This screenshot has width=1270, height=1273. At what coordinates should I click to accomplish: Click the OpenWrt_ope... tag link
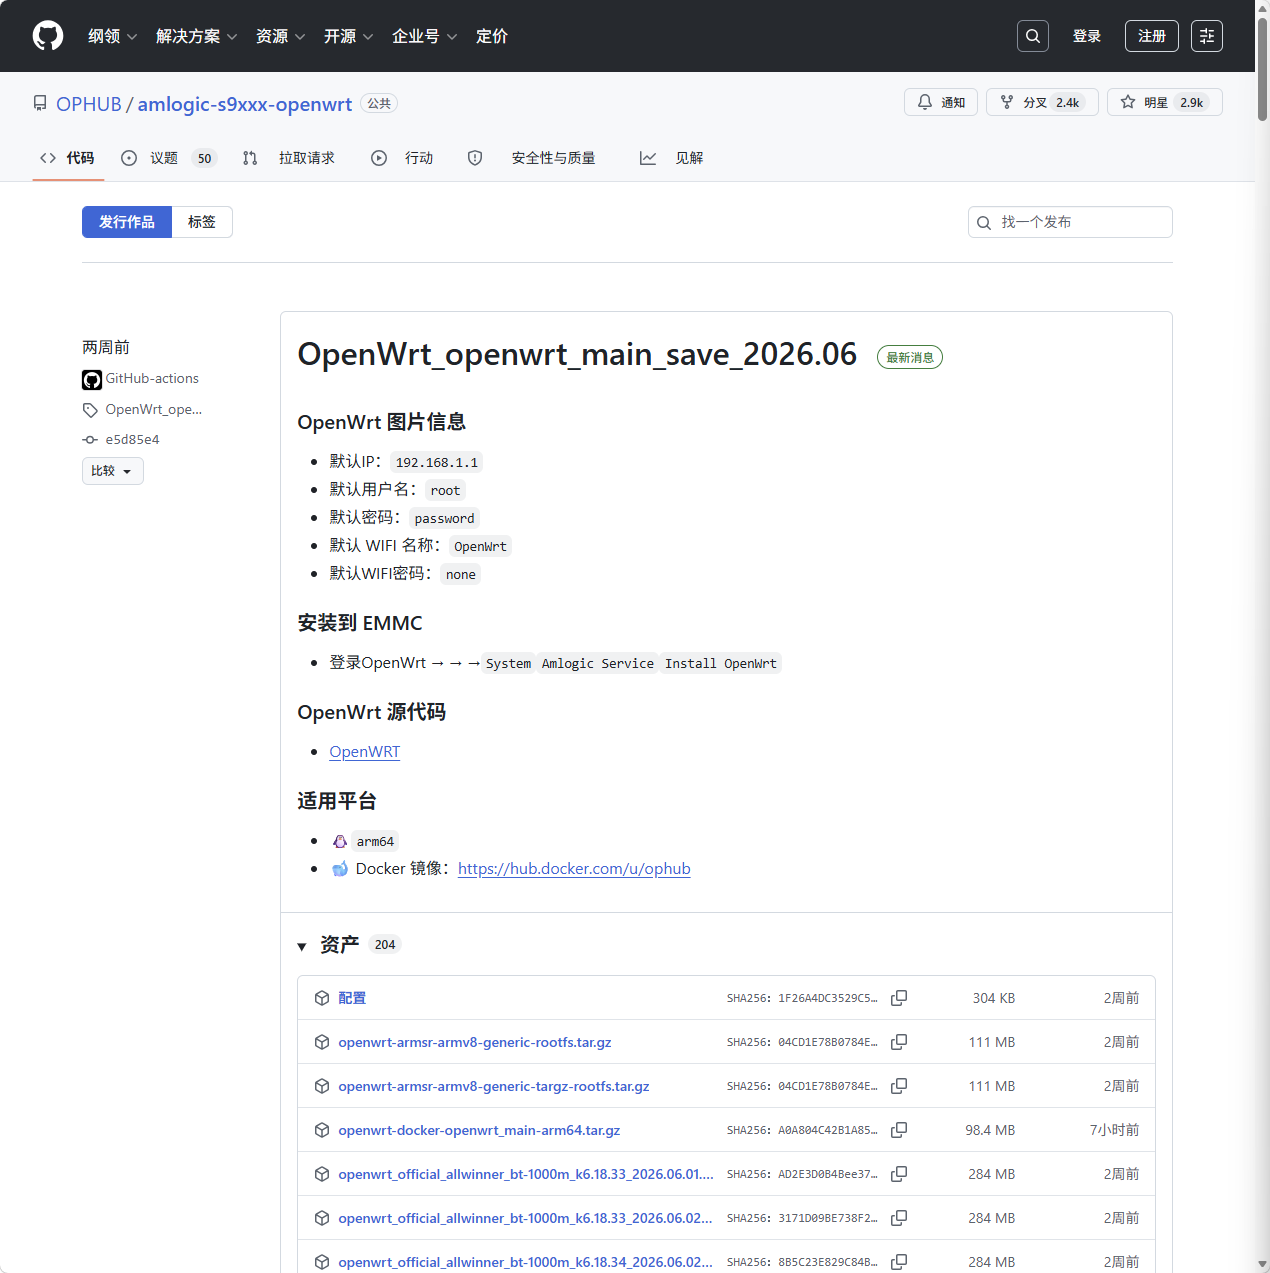[x=154, y=410]
